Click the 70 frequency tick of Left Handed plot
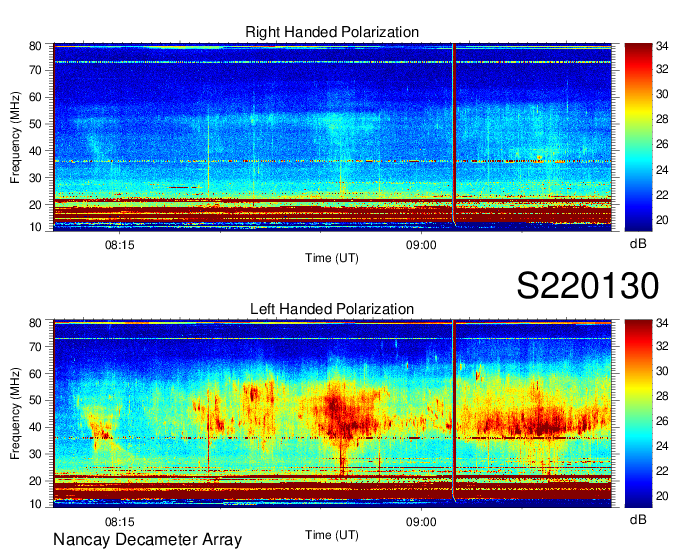680x552 pixels. coord(35,347)
